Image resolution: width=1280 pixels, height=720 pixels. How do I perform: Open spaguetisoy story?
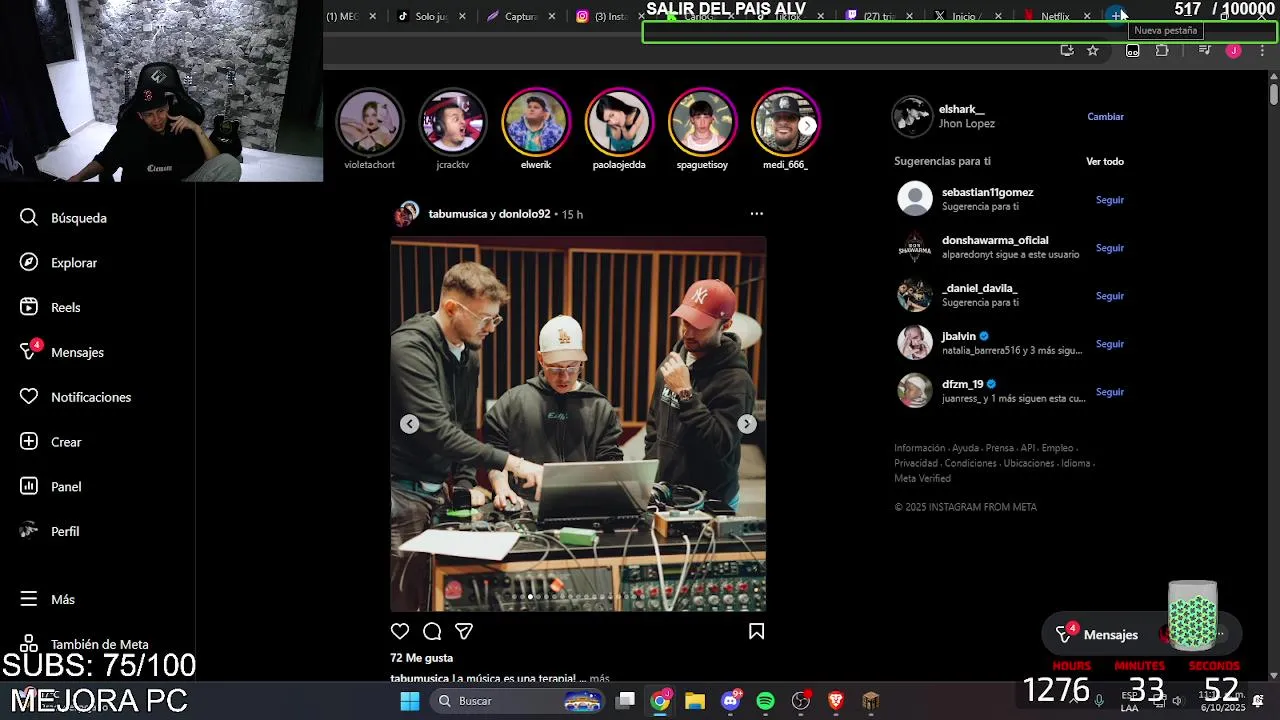[x=702, y=129]
